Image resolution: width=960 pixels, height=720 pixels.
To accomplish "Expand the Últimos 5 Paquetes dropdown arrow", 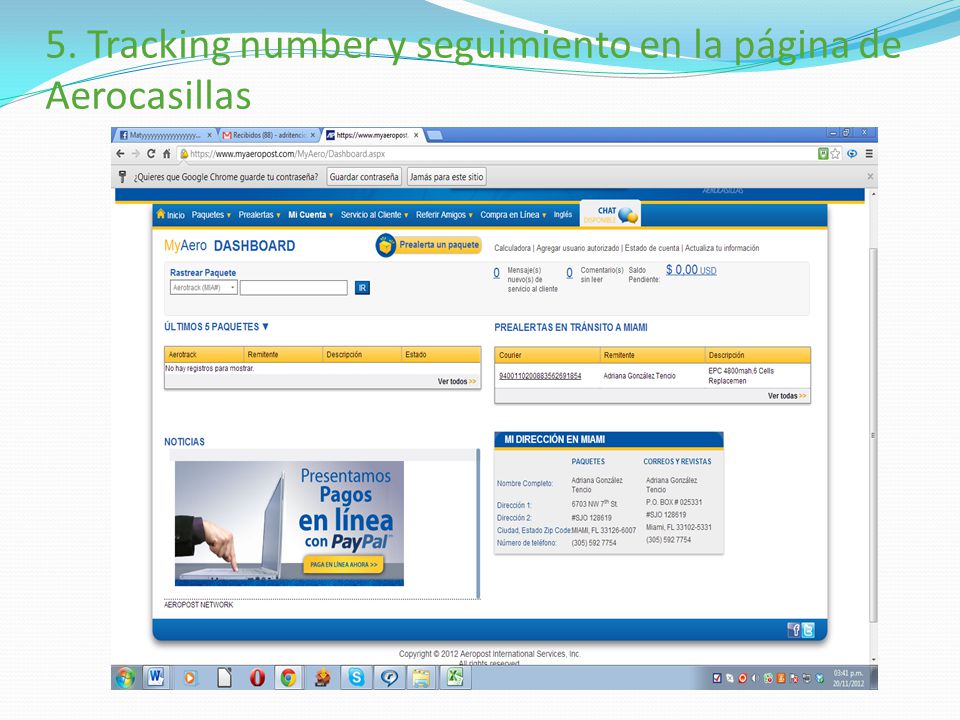I will click(266, 326).
